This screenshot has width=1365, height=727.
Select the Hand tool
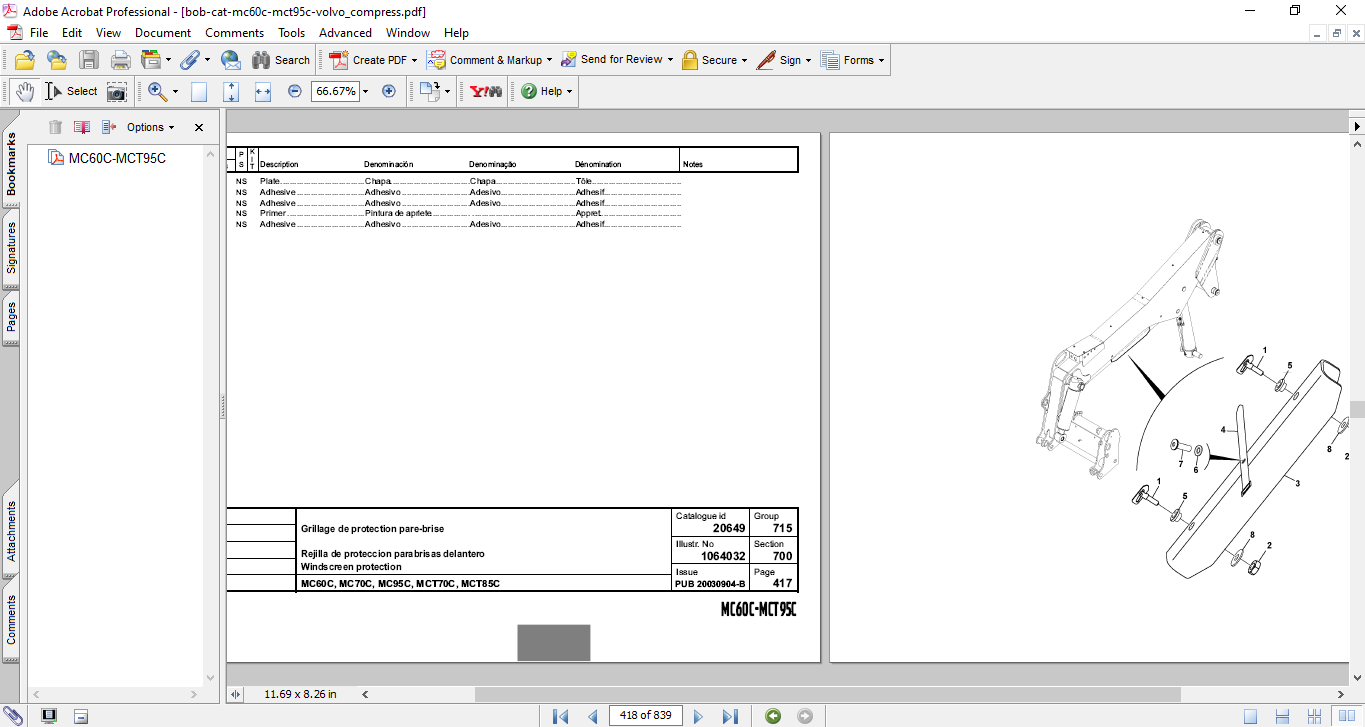click(24, 91)
